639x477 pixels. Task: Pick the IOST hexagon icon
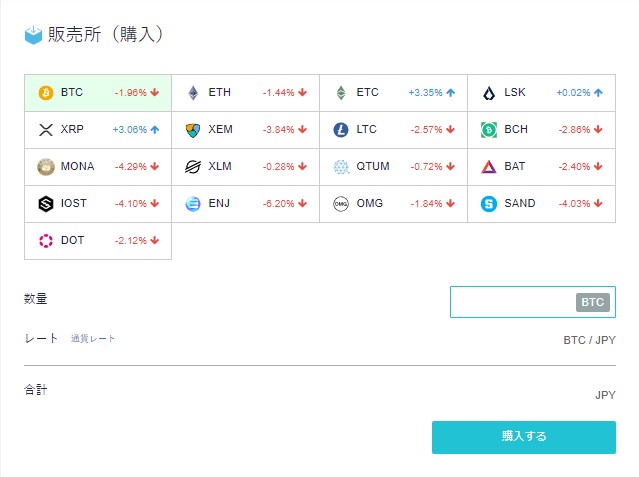coord(46,204)
